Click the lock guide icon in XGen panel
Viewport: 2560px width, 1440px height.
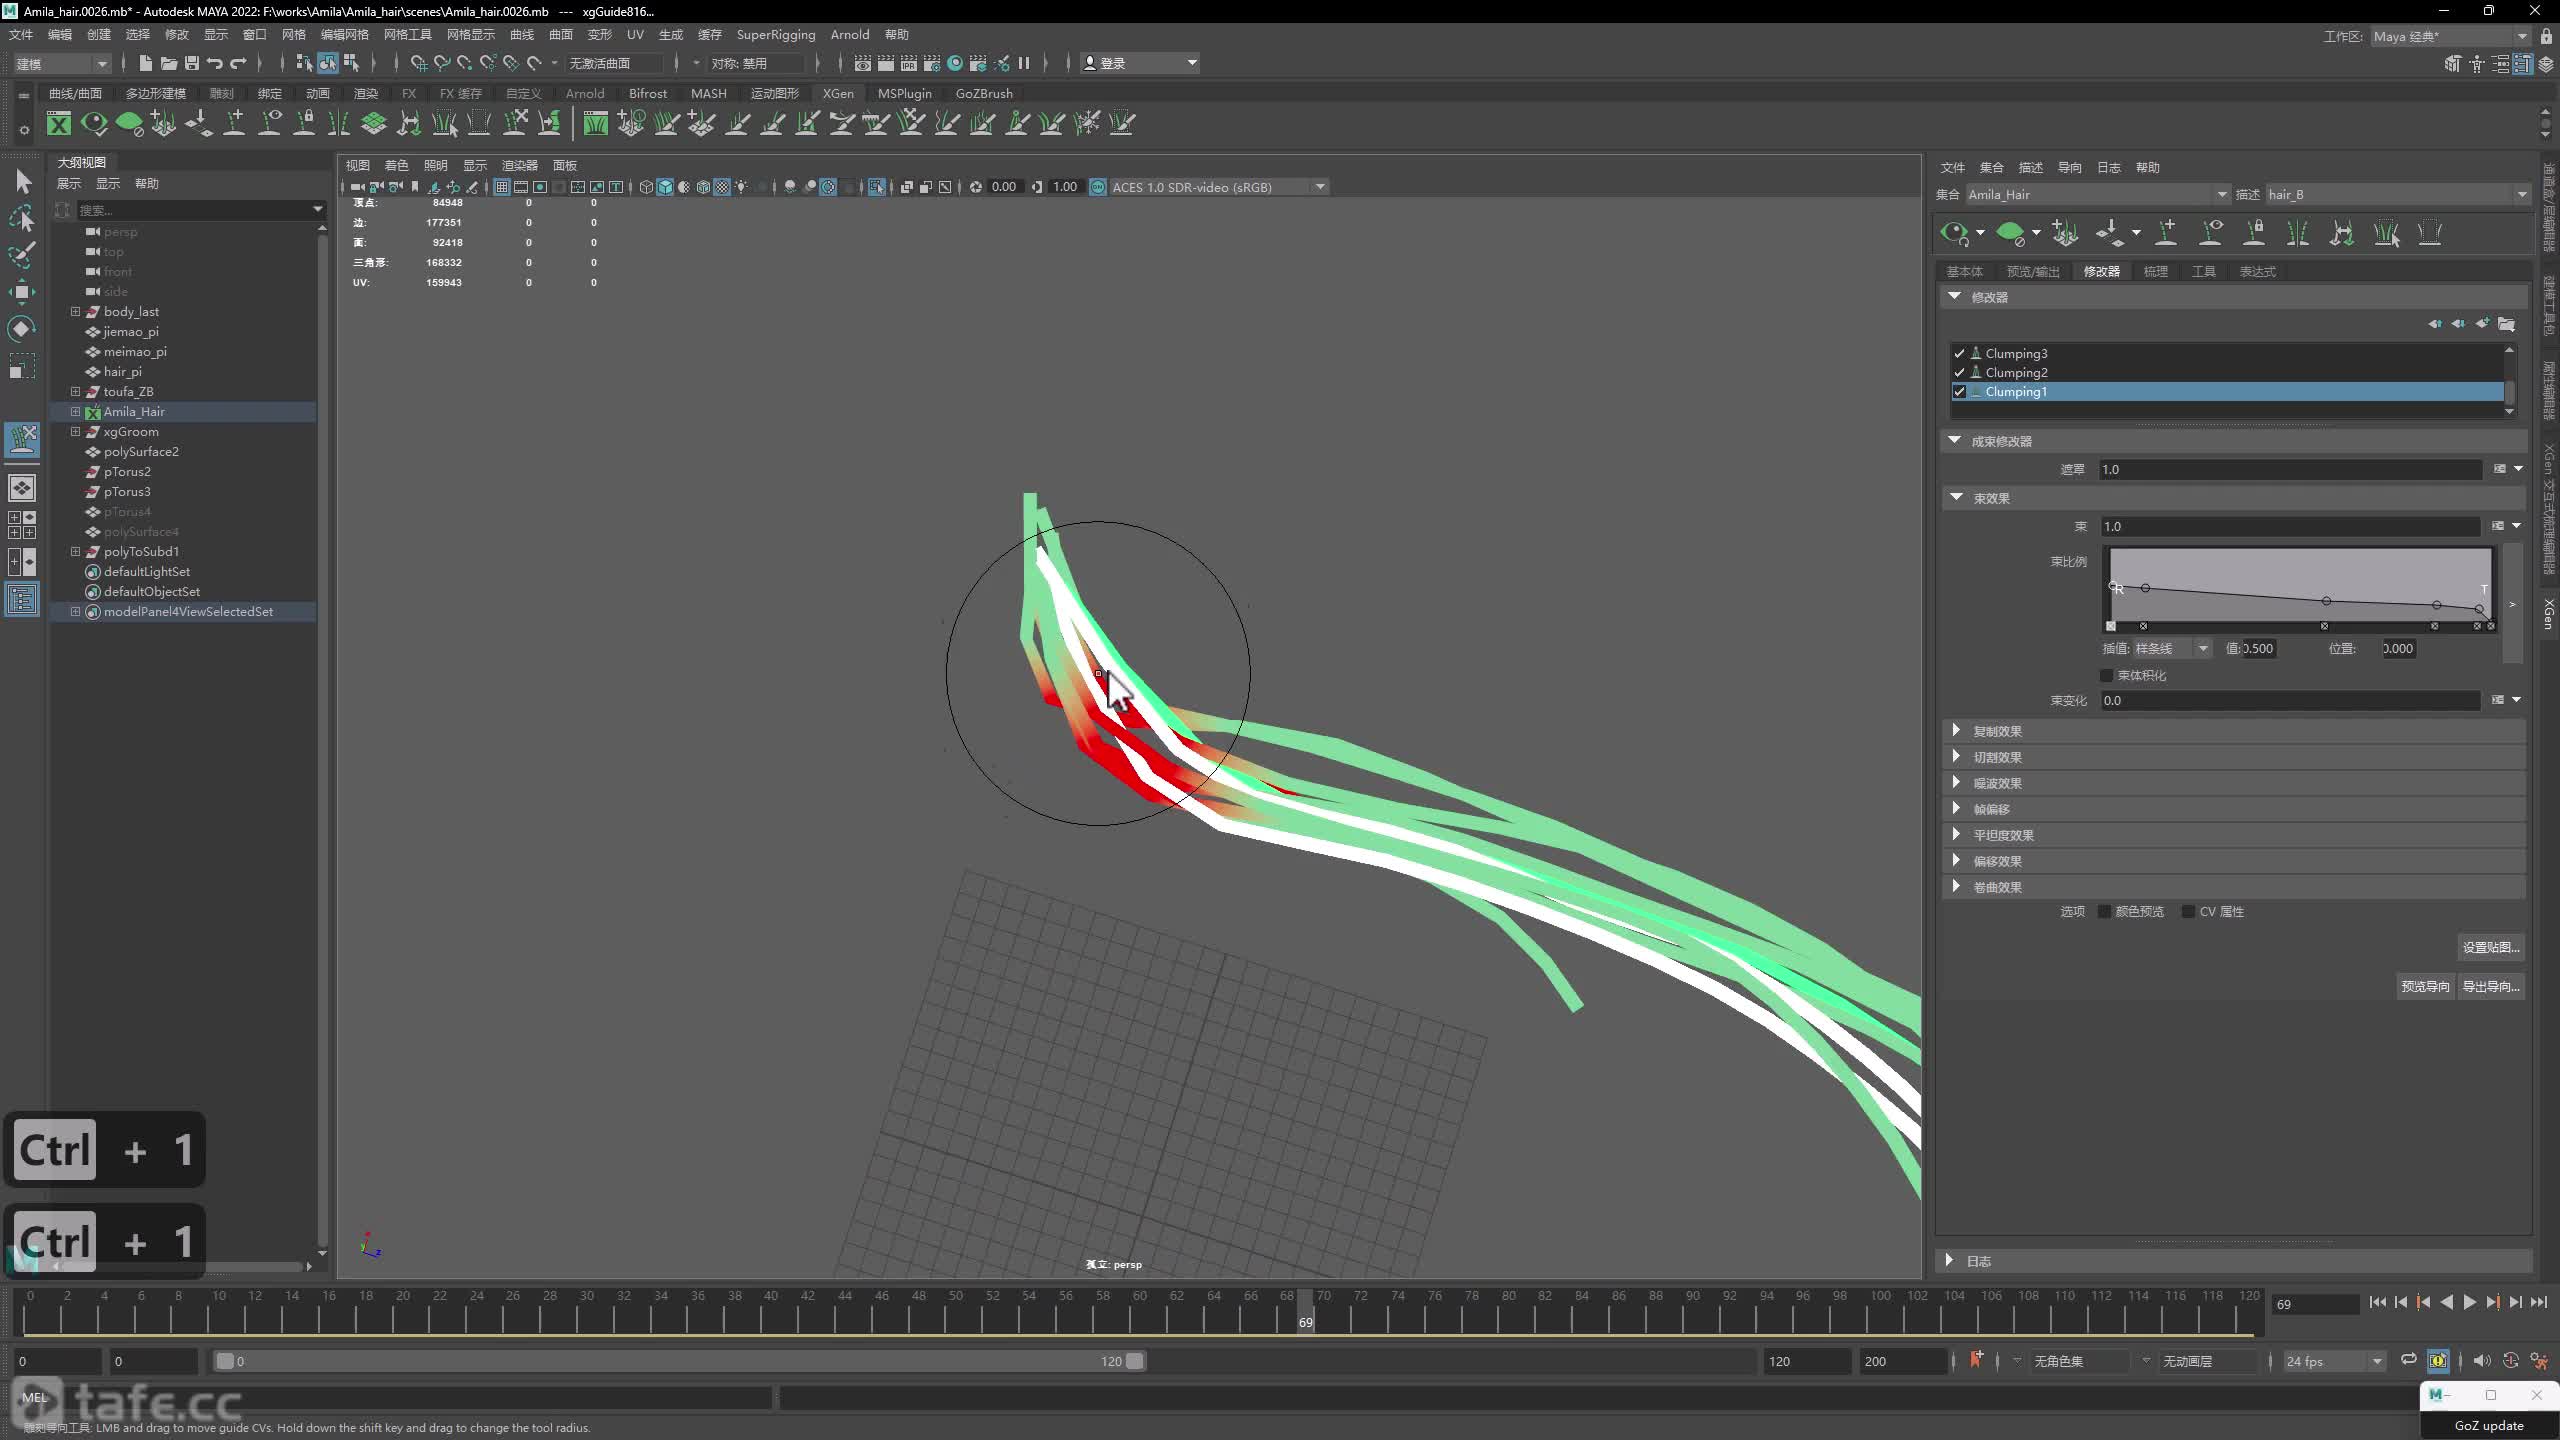click(x=2254, y=233)
